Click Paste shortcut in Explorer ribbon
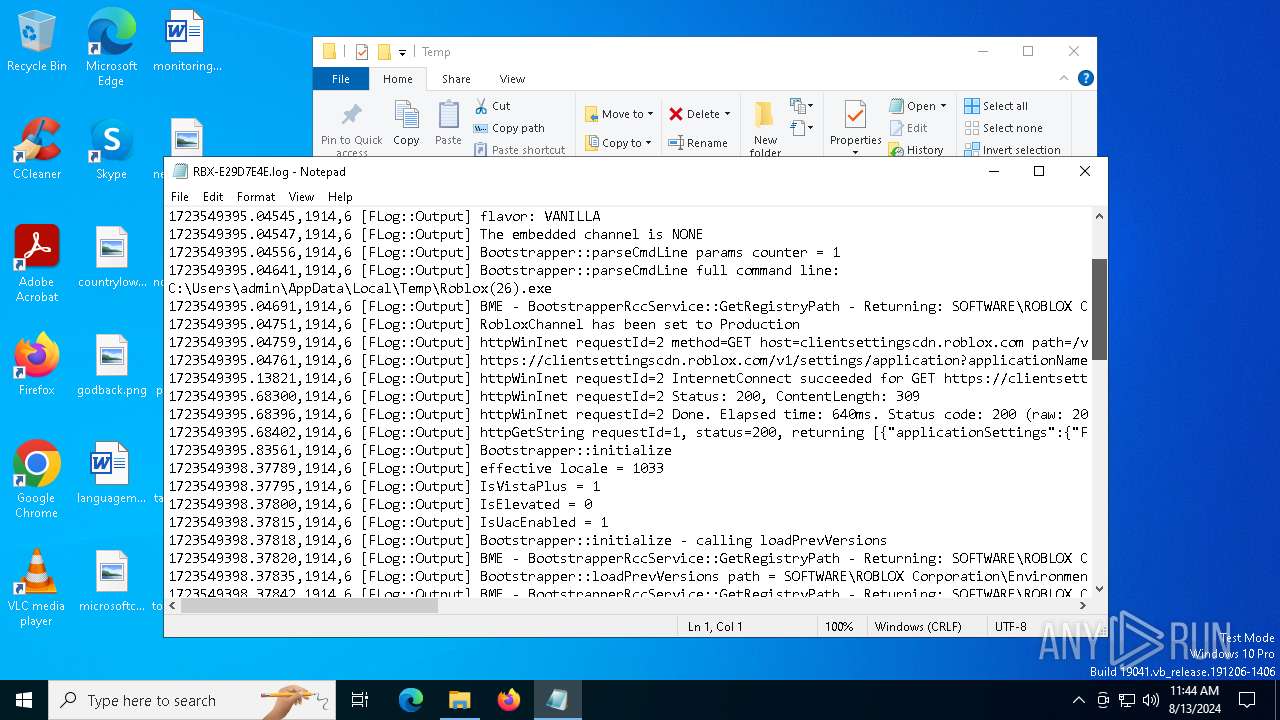Screen dimensions: 1280x720 point(519,150)
